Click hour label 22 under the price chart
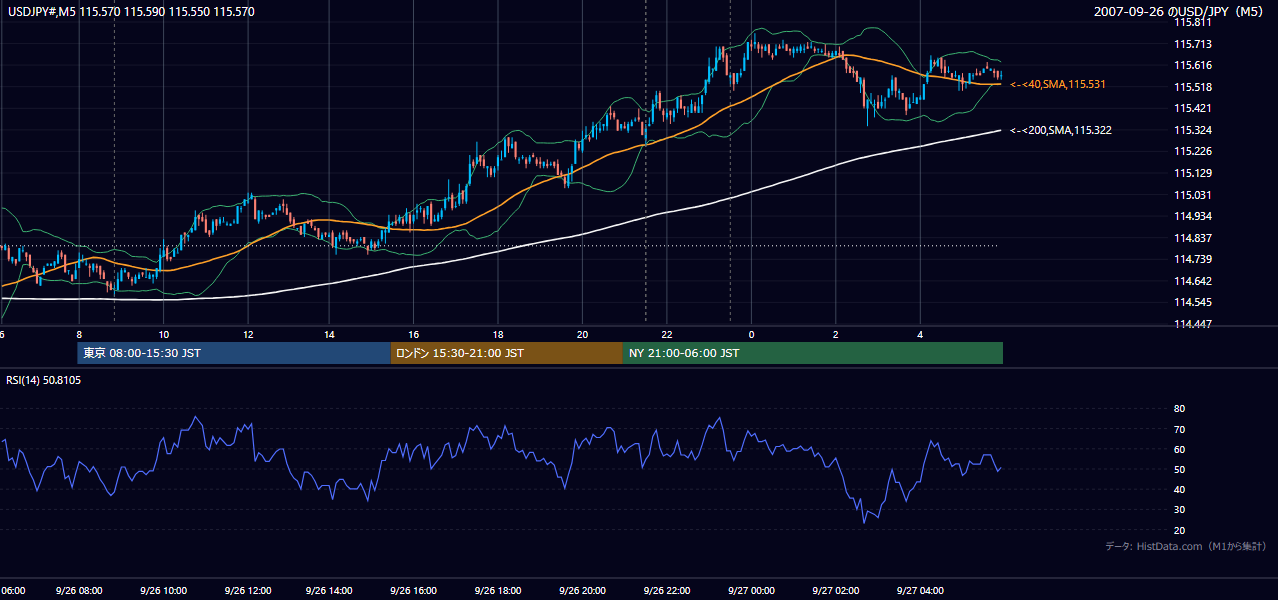This screenshot has height=600, width=1278. click(x=666, y=334)
